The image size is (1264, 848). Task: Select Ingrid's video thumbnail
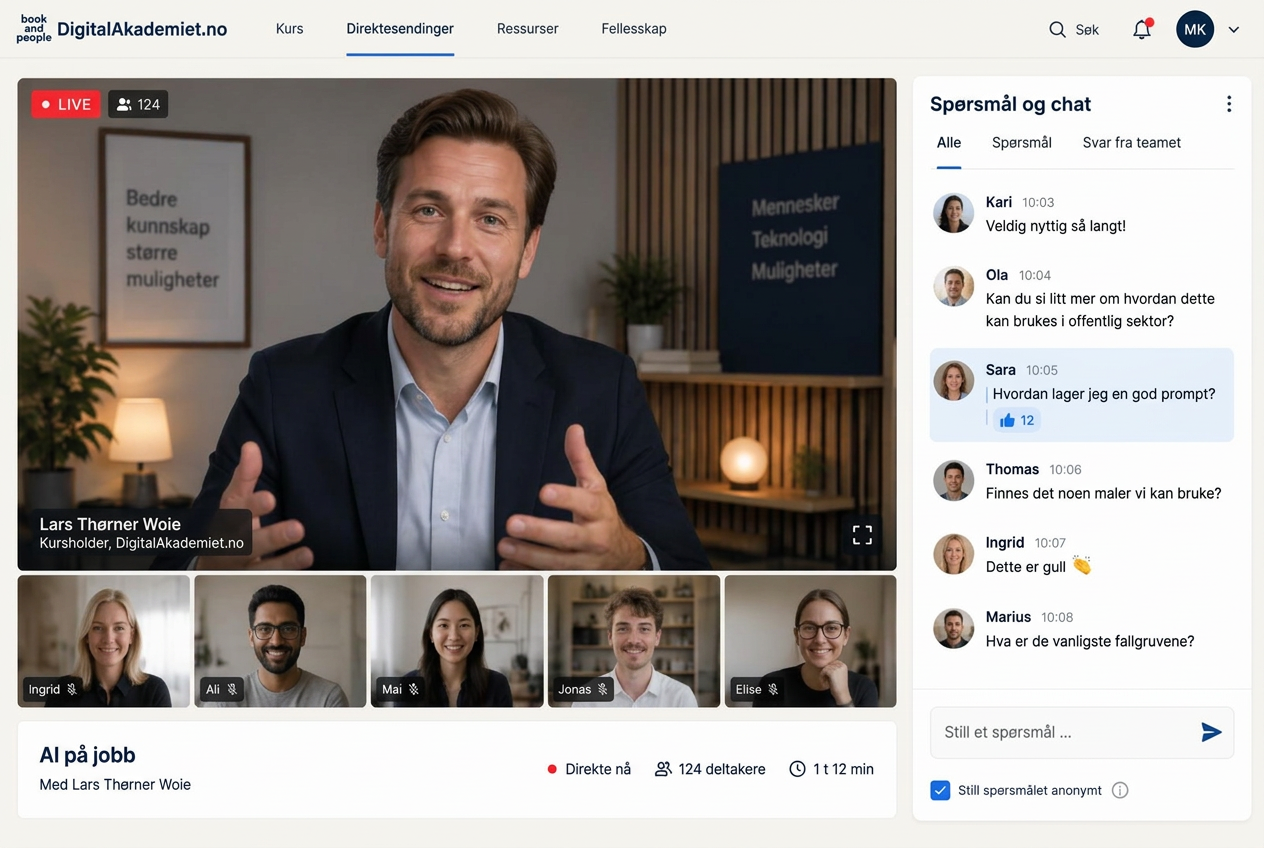pyautogui.click(x=103, y=641)
